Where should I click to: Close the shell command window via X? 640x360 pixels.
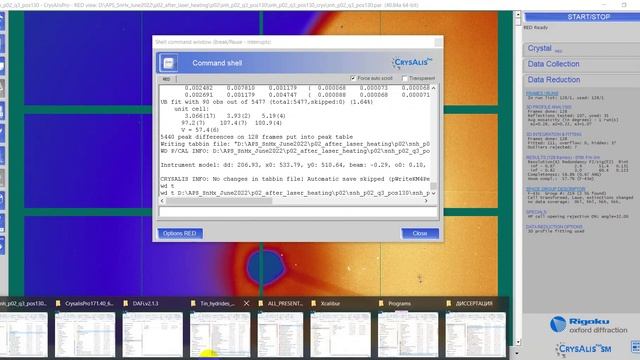click(x=438, y=42)
